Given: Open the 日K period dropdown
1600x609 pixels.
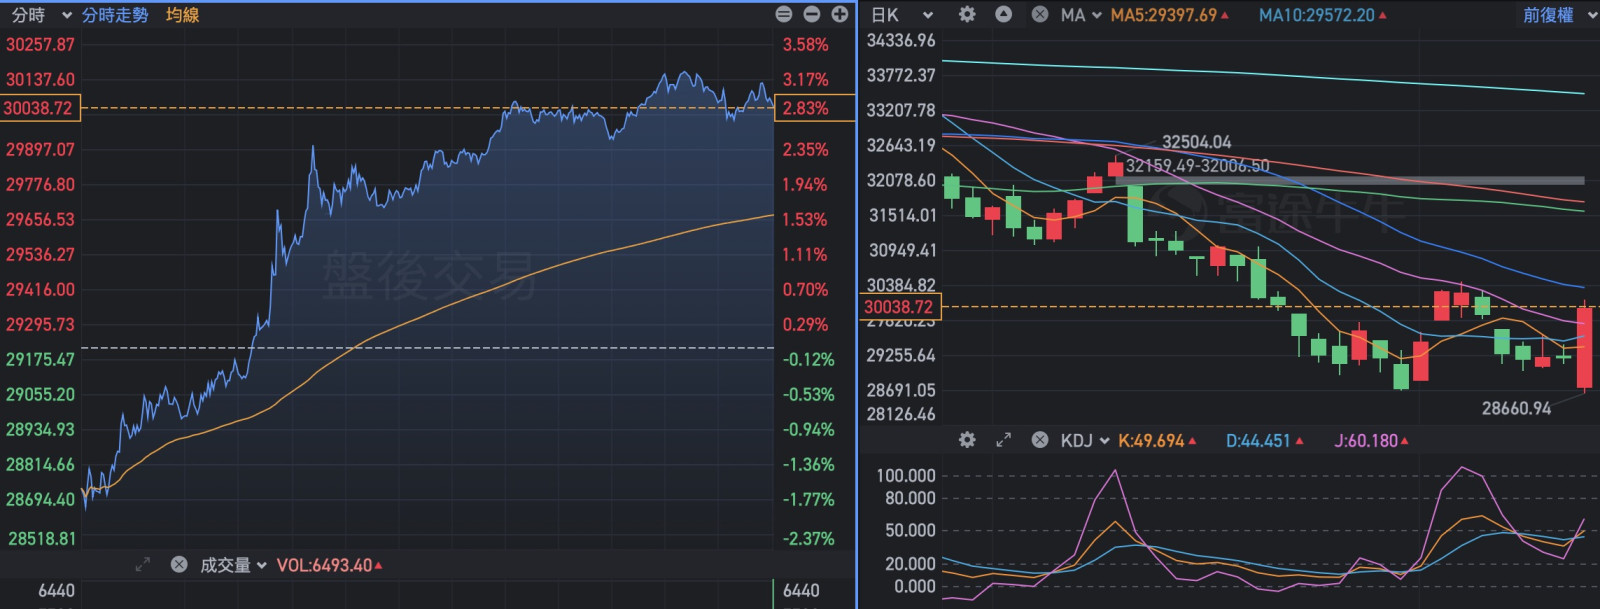Looking at the screenshot, I should point(901,15).
